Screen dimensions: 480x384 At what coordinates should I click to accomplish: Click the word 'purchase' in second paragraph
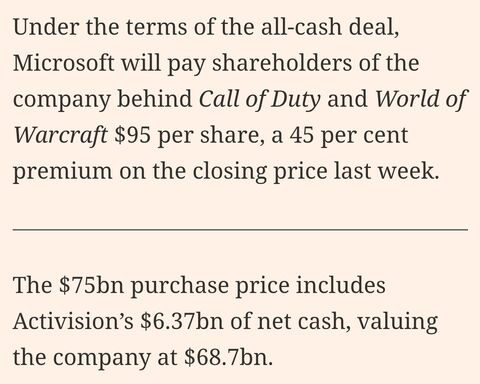[x=180, y=287]
